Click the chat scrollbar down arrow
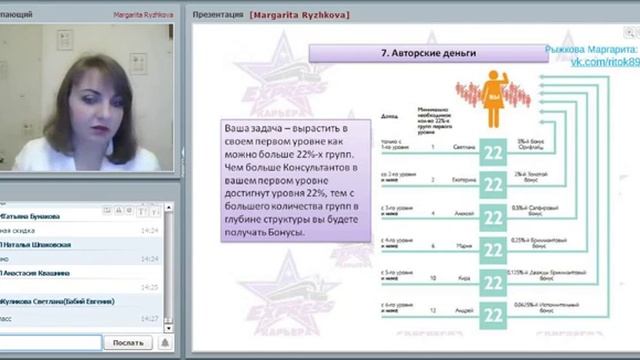The image size is (640, 360). pos(168,328)
